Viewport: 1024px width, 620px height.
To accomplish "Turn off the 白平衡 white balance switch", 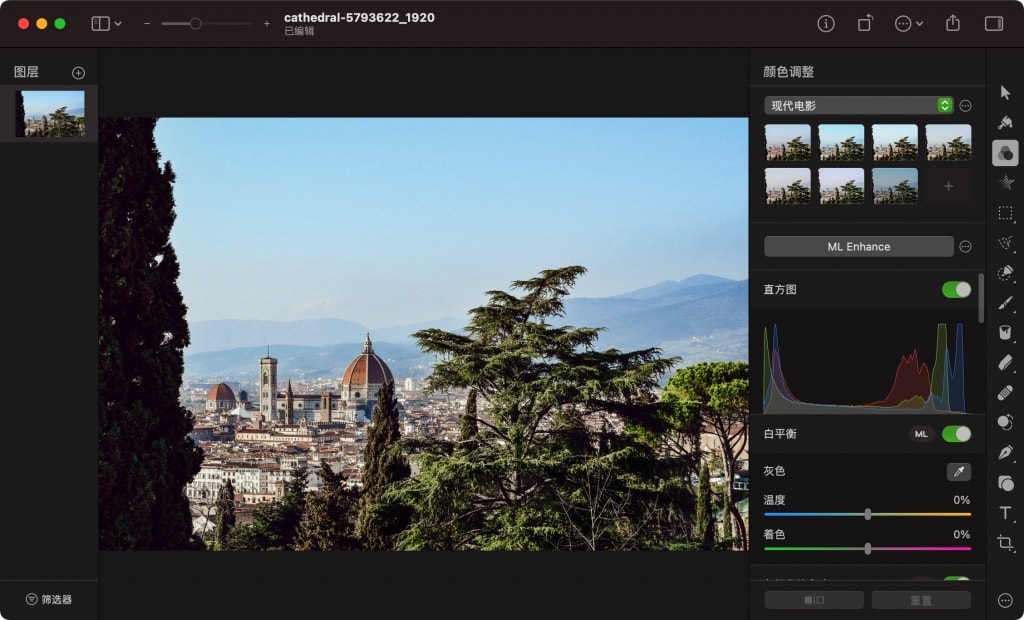I will coord(957,434).
